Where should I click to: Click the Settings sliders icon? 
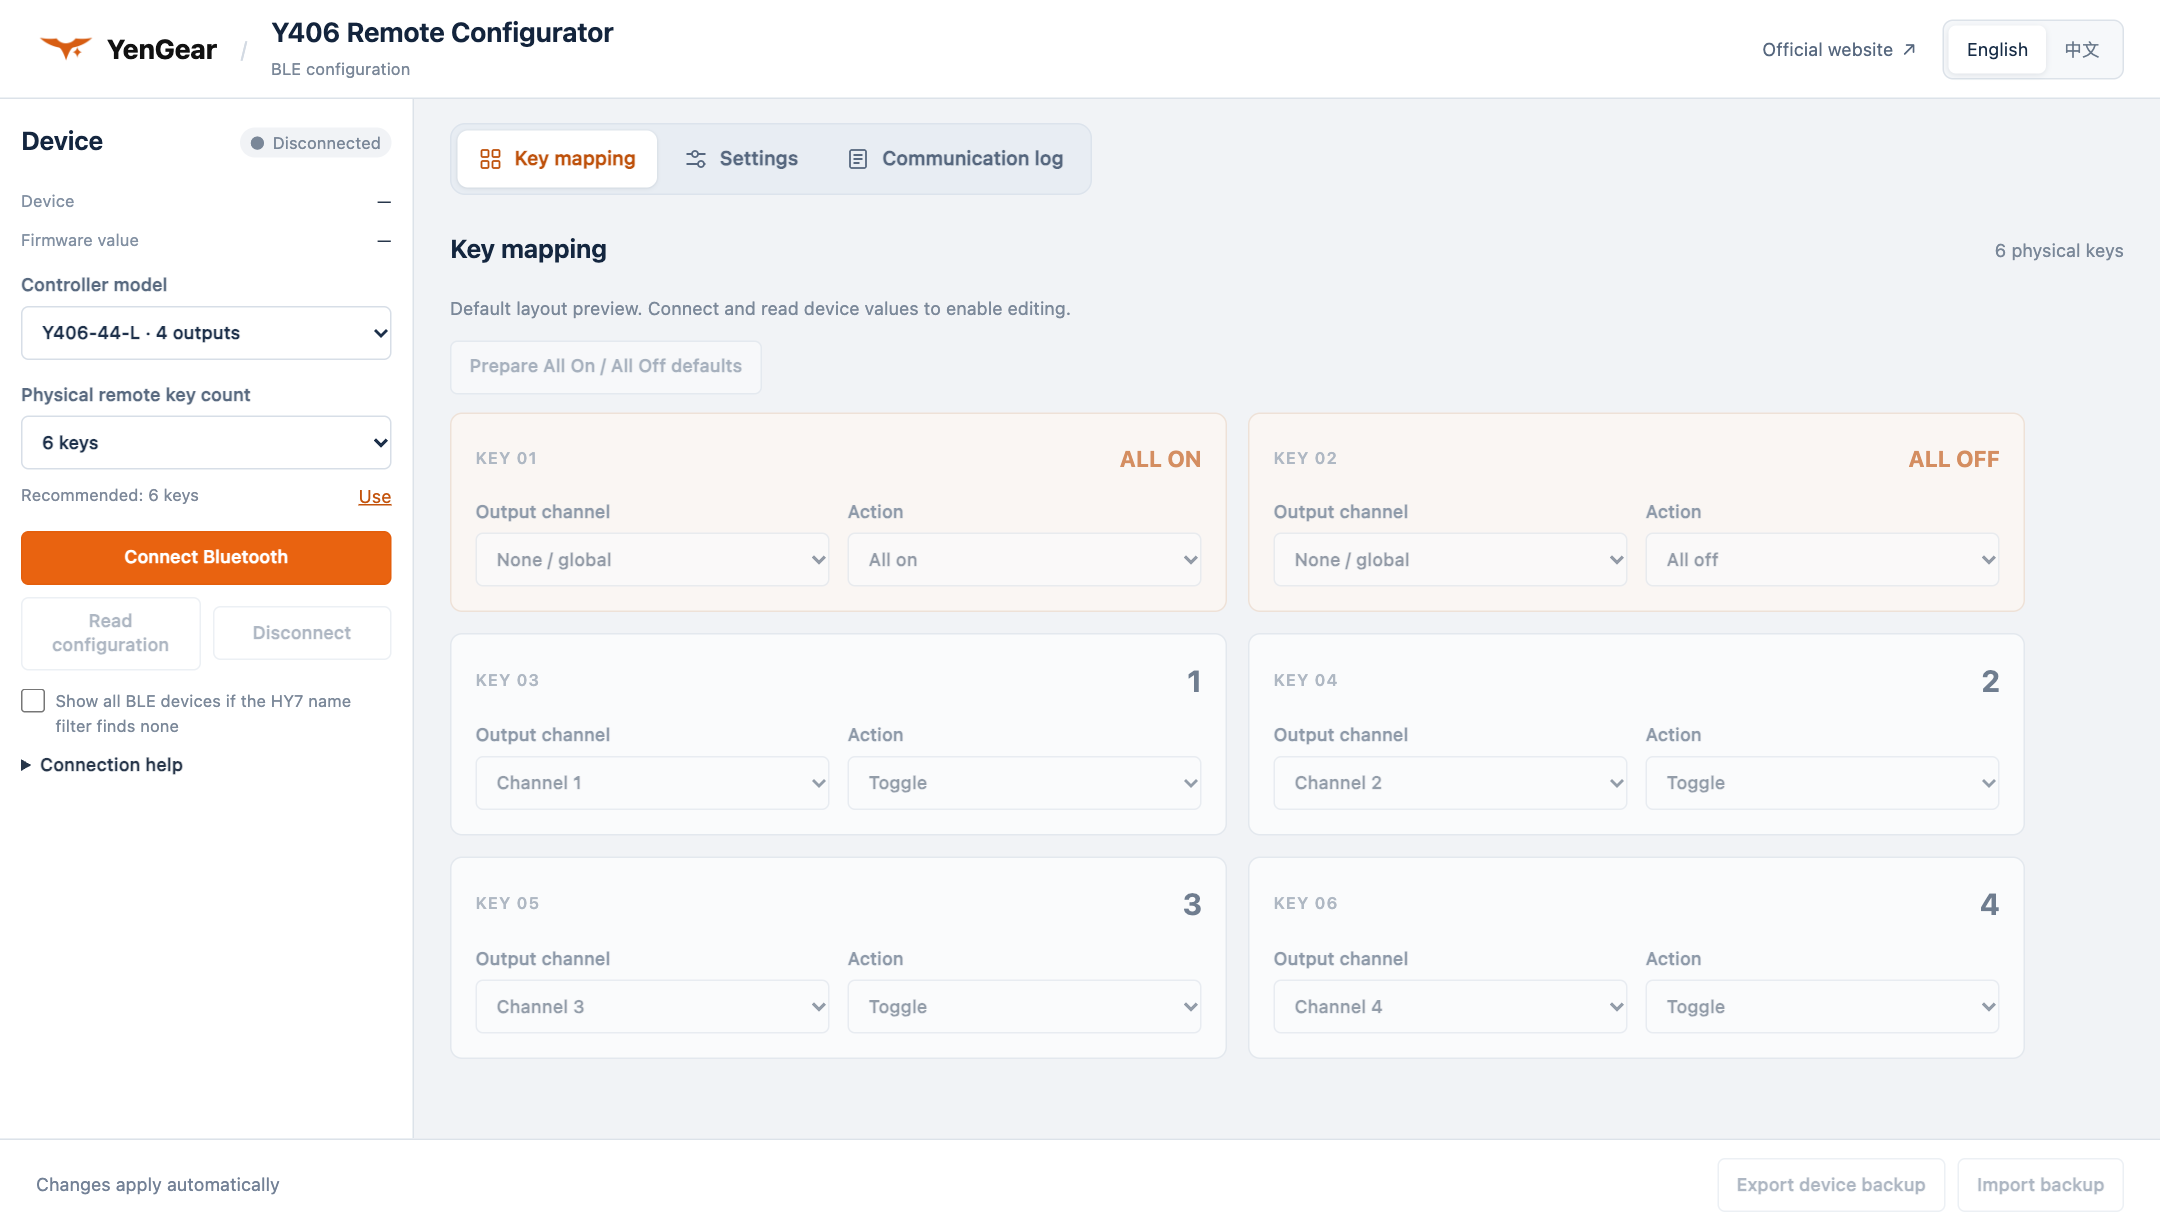[x=696, y=159]
